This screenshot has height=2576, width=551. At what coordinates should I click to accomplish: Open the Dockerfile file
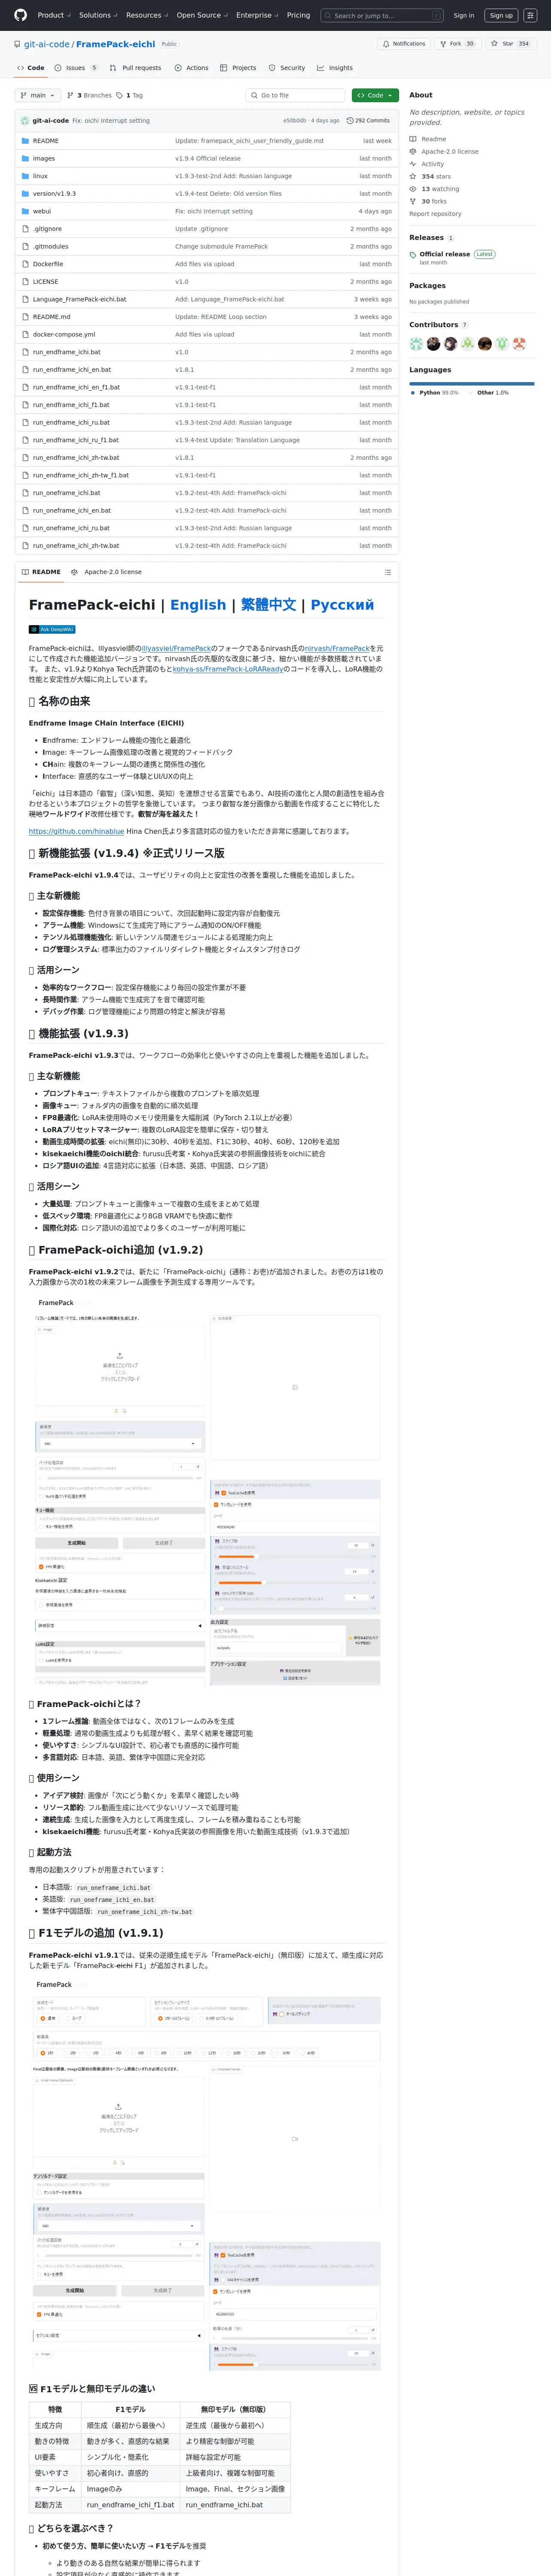pyautogui.click(x=48, y=264)
